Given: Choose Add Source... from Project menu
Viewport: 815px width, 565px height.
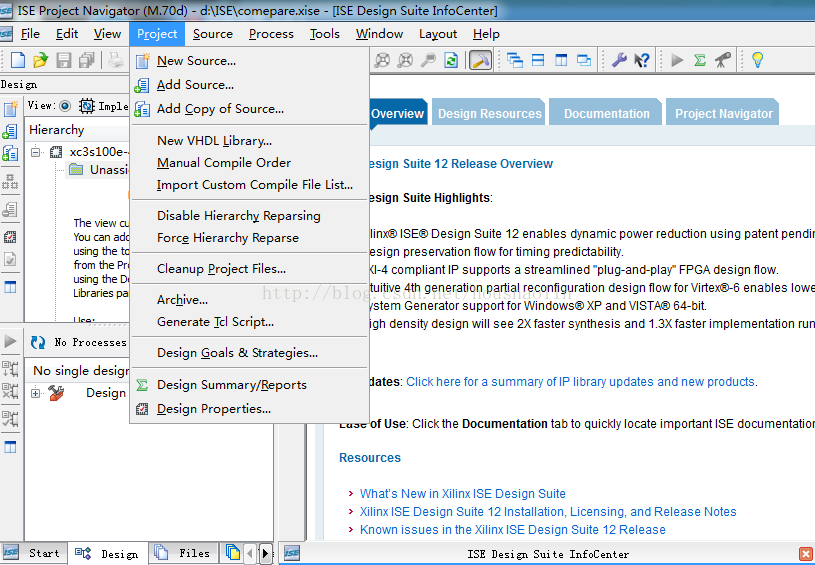Looking at the screenshot, I should click(249, 85).
